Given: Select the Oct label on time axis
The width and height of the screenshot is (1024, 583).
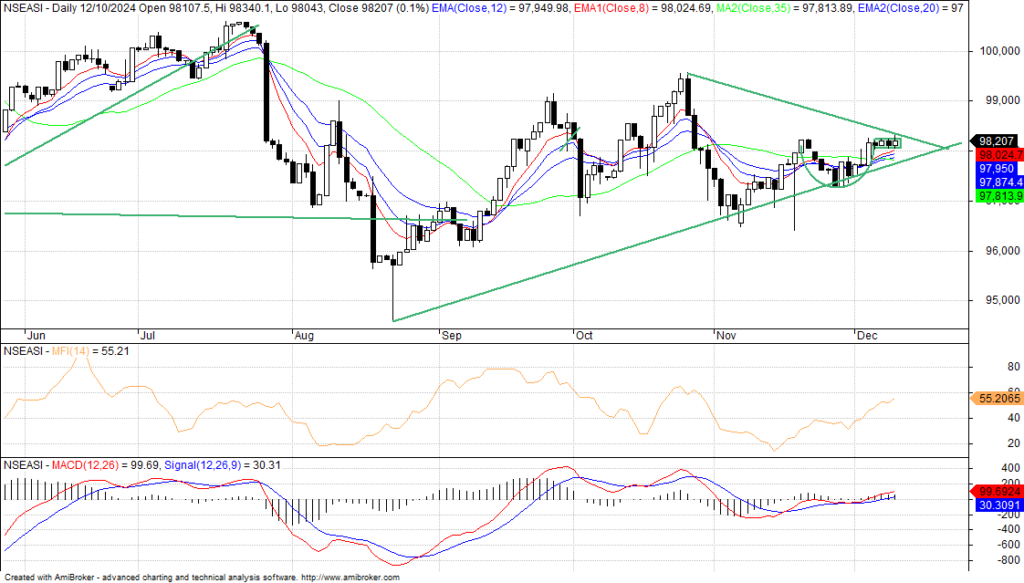Looking at the screenshot, I should click(587, 336).
